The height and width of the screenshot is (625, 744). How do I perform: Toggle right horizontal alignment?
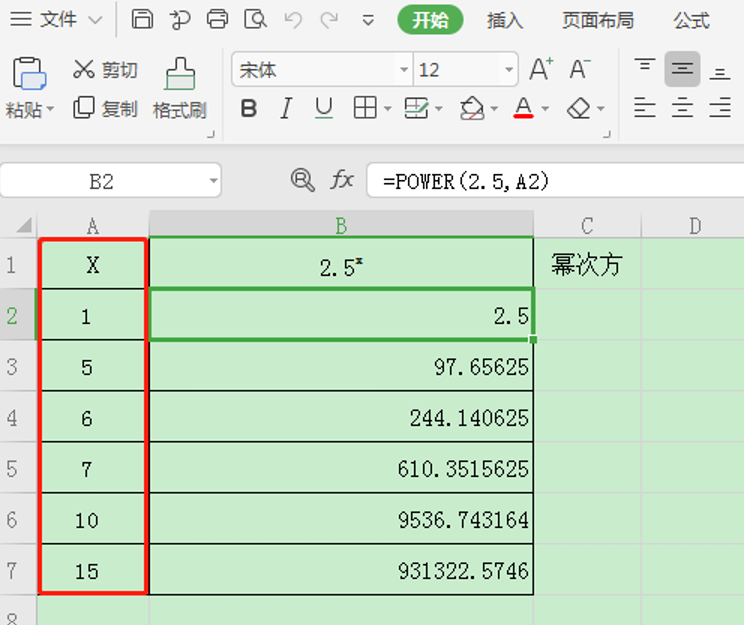(x=720, y=108)
